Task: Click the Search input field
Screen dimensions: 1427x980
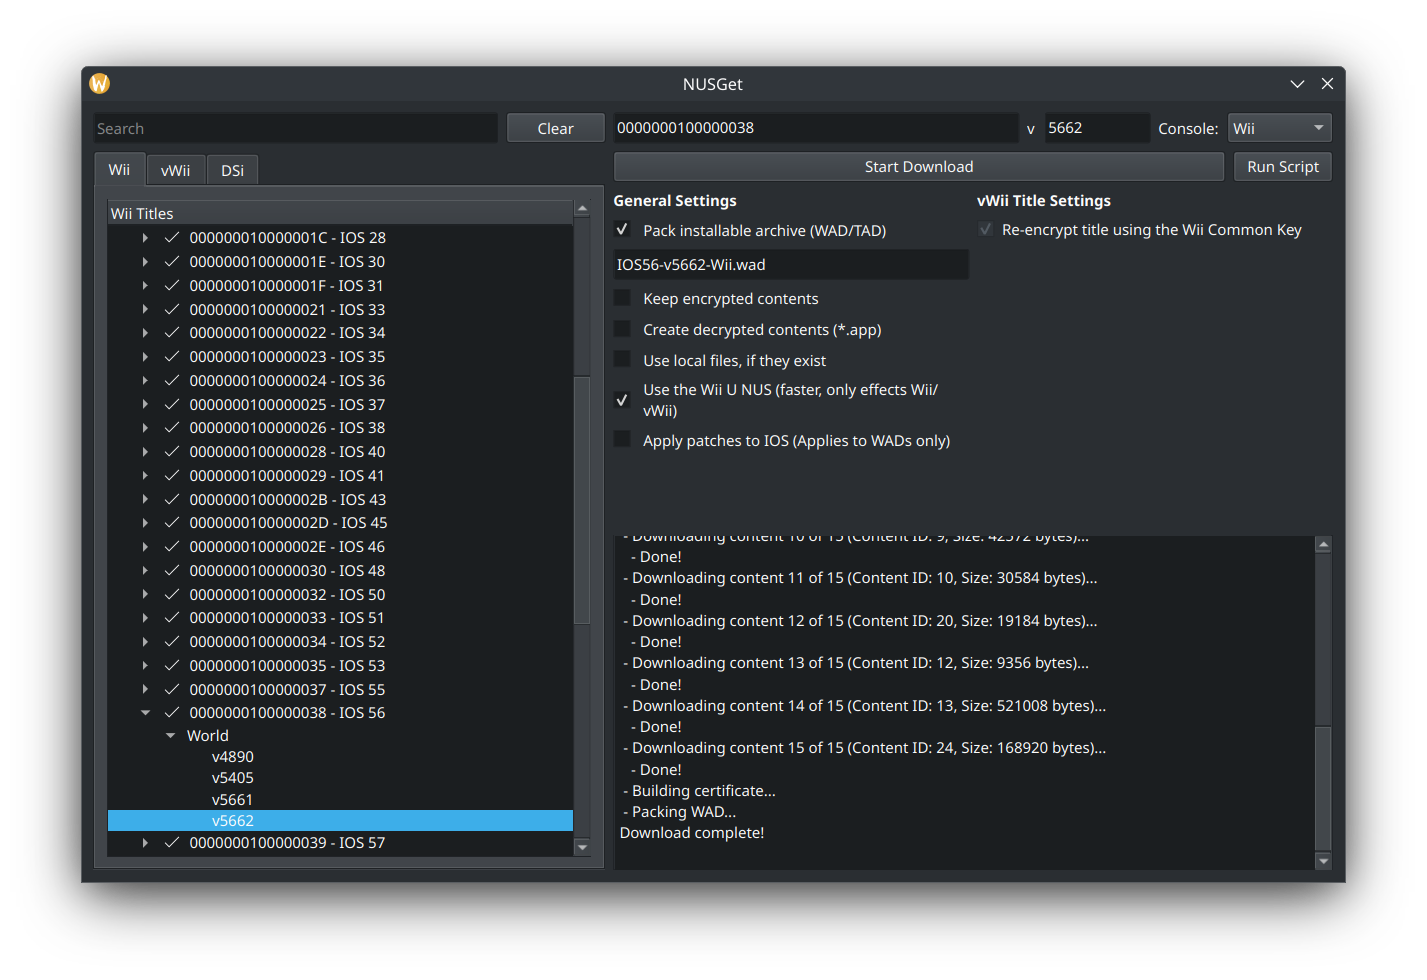Action: pos(296,128)
